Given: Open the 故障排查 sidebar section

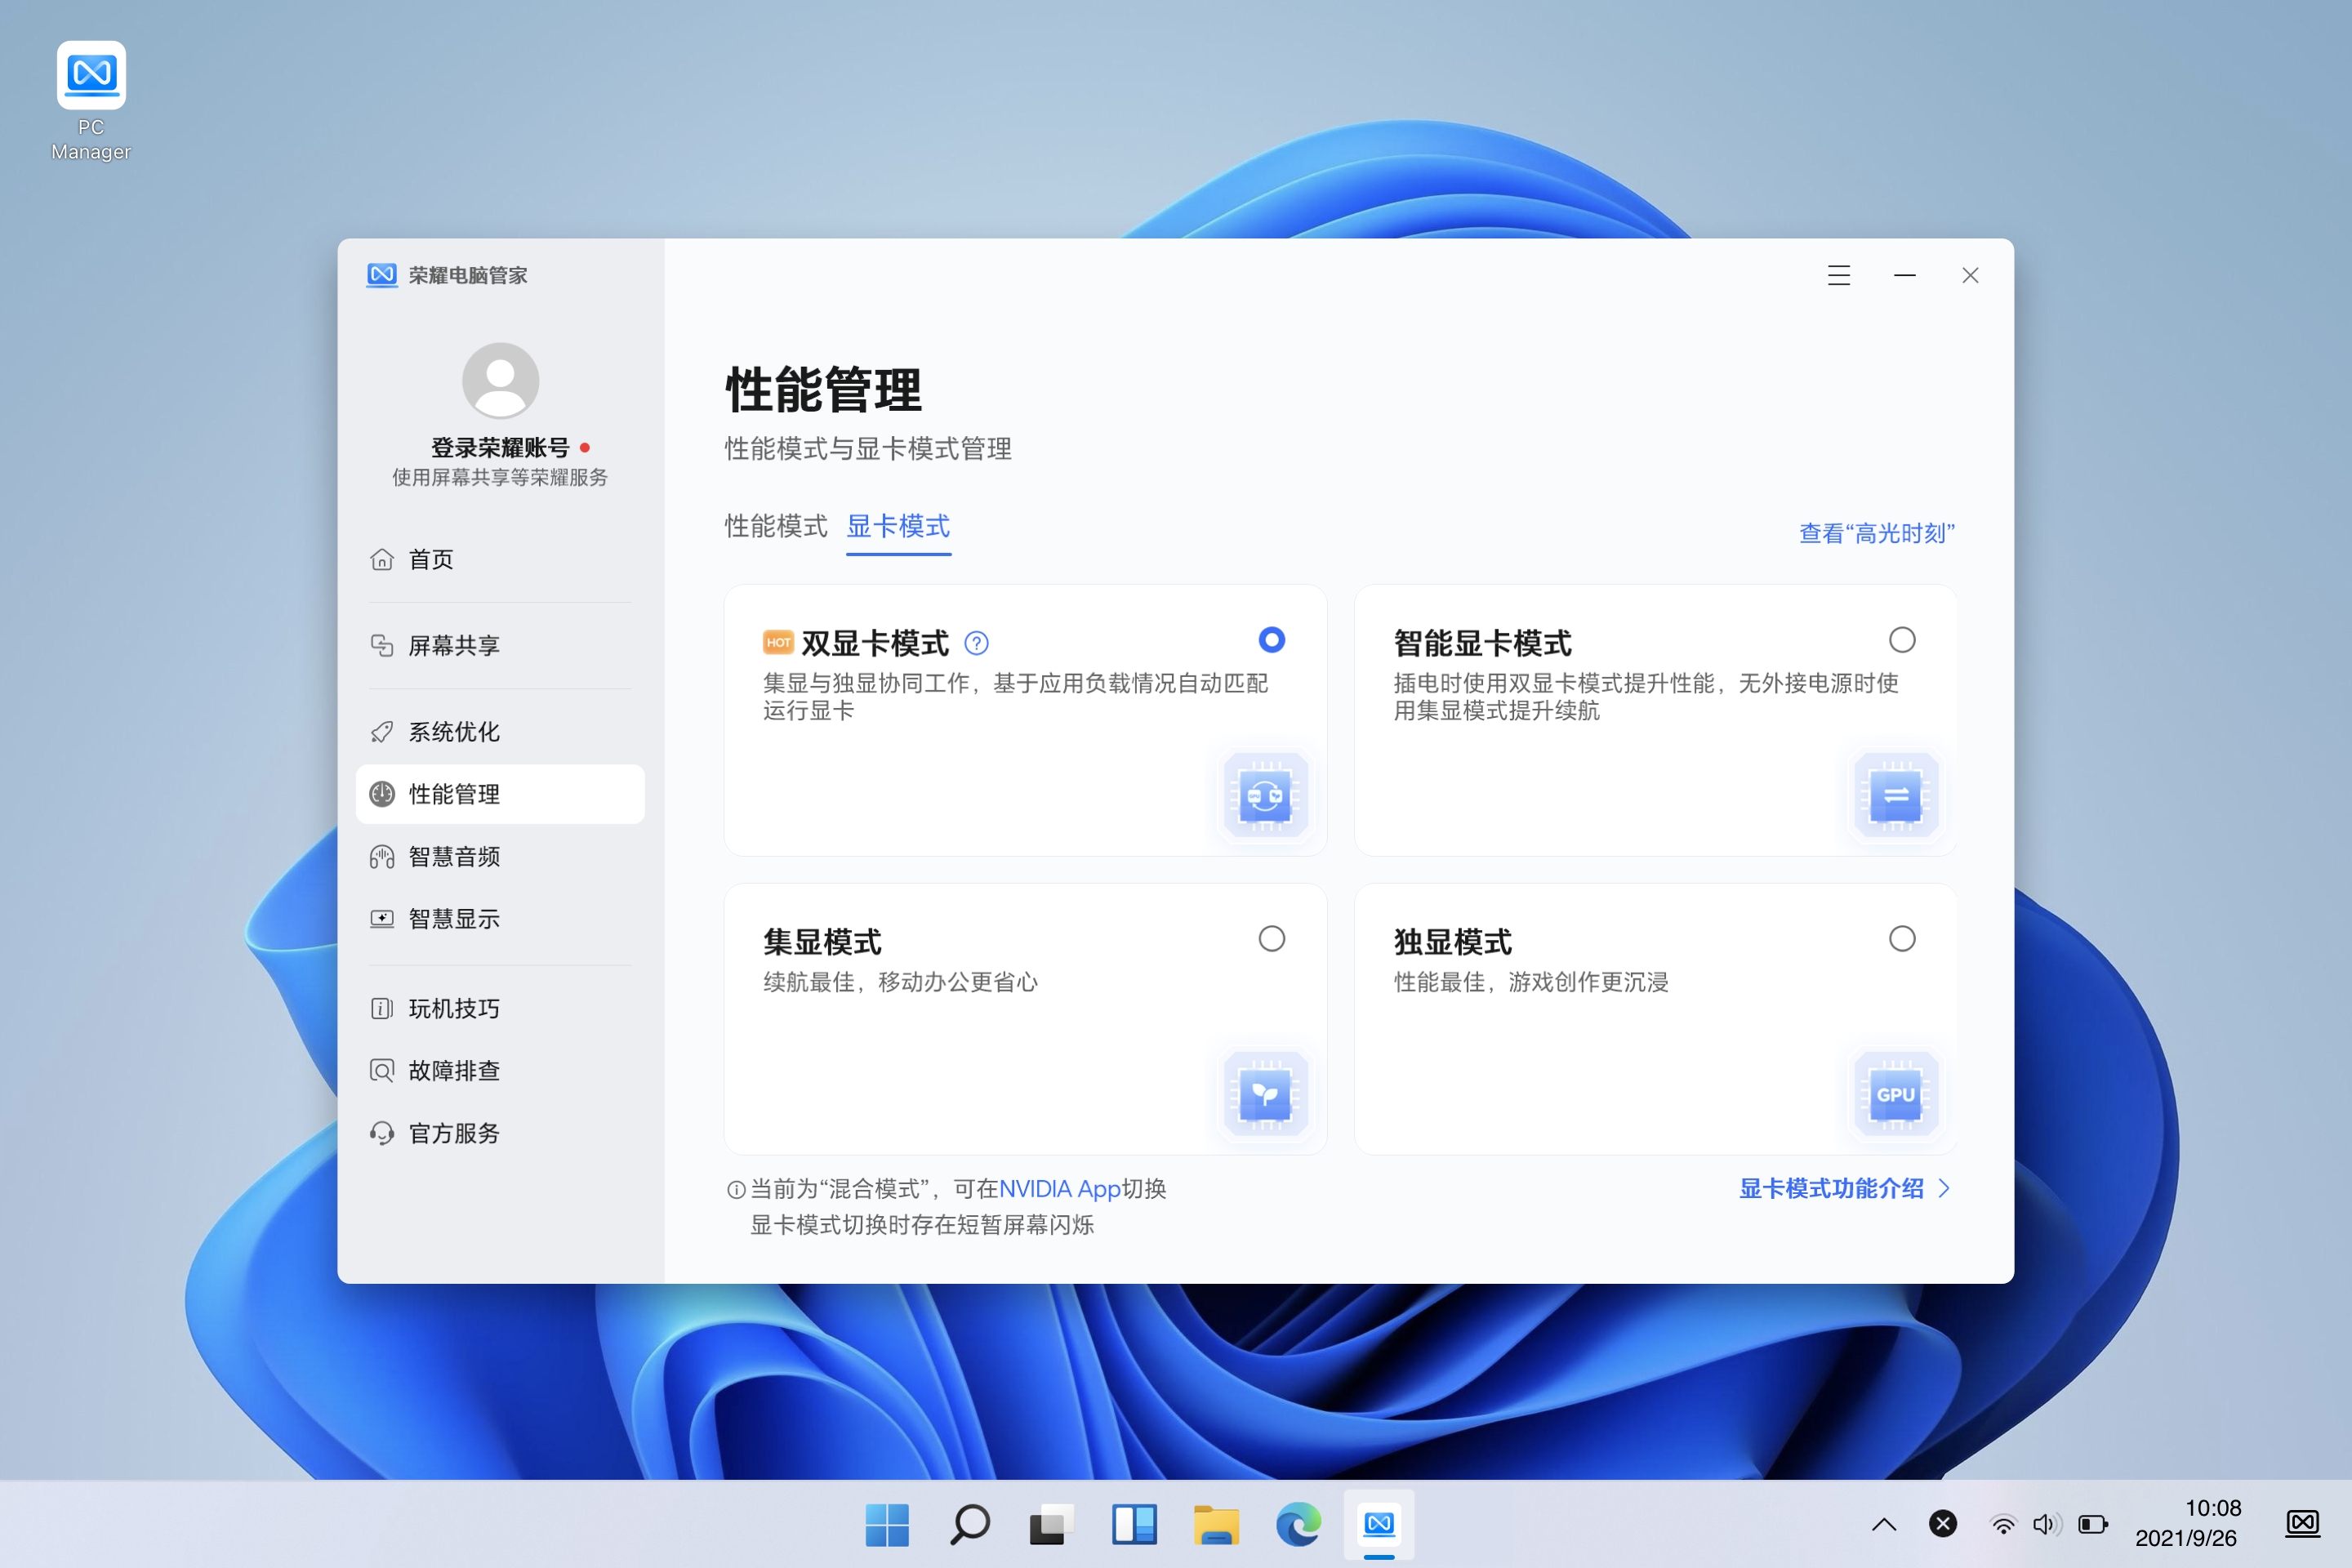Looking at the screenshot, I should pyautogui.click(x=453, y=1070).
